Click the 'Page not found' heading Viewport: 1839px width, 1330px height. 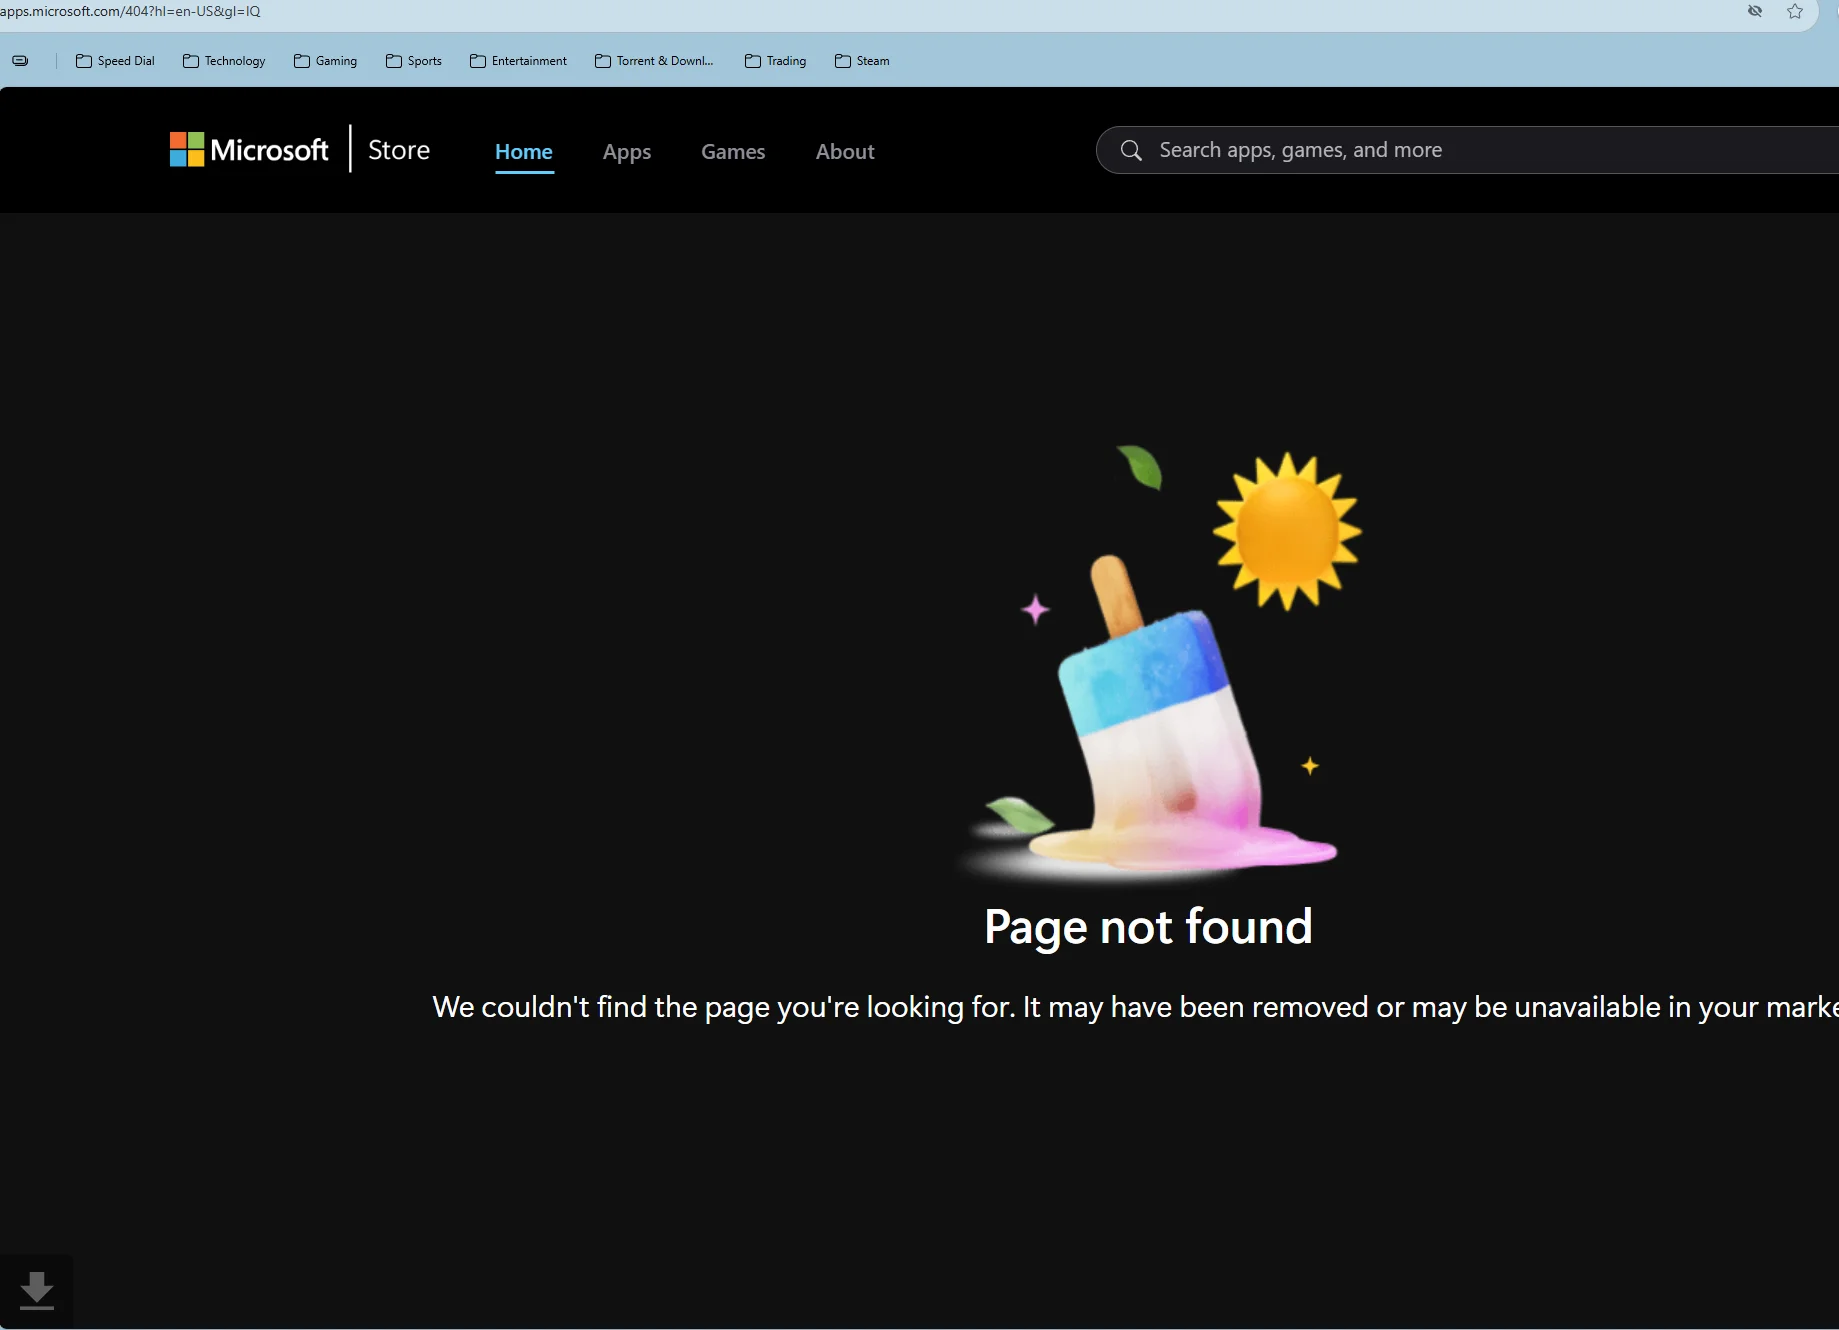click(1148, 927)
